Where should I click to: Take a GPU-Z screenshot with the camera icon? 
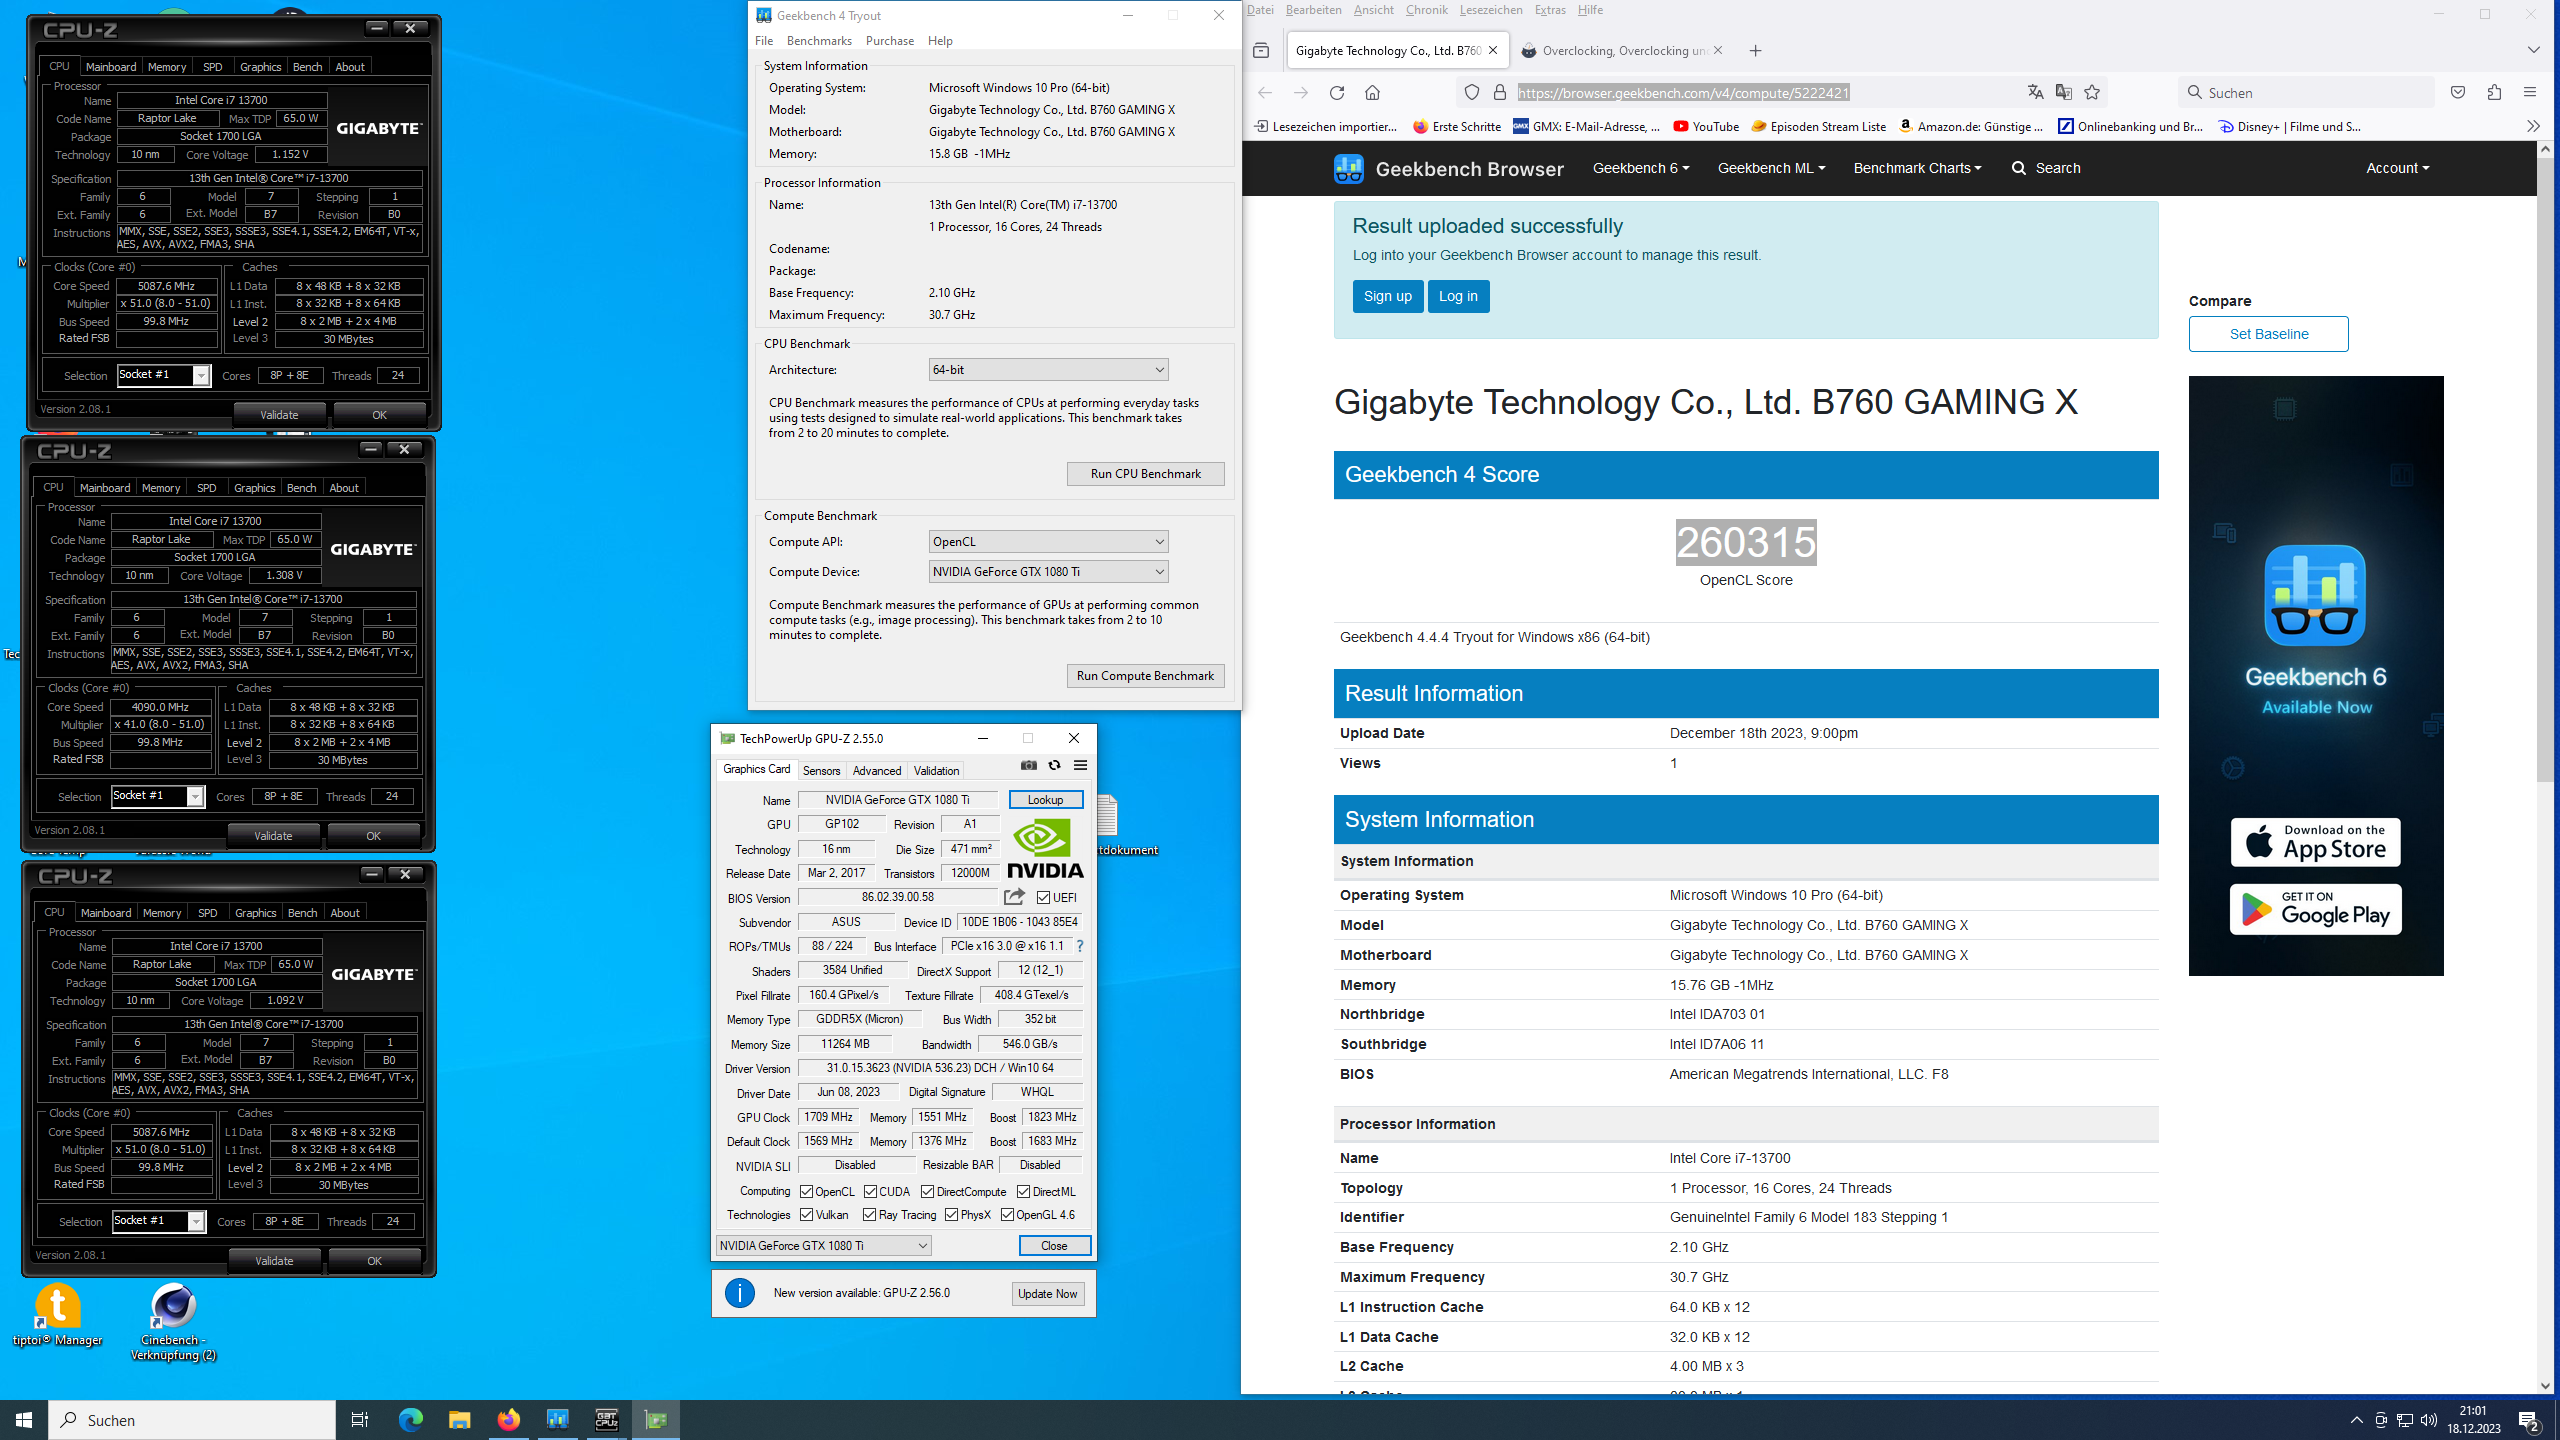[1029, 765]
